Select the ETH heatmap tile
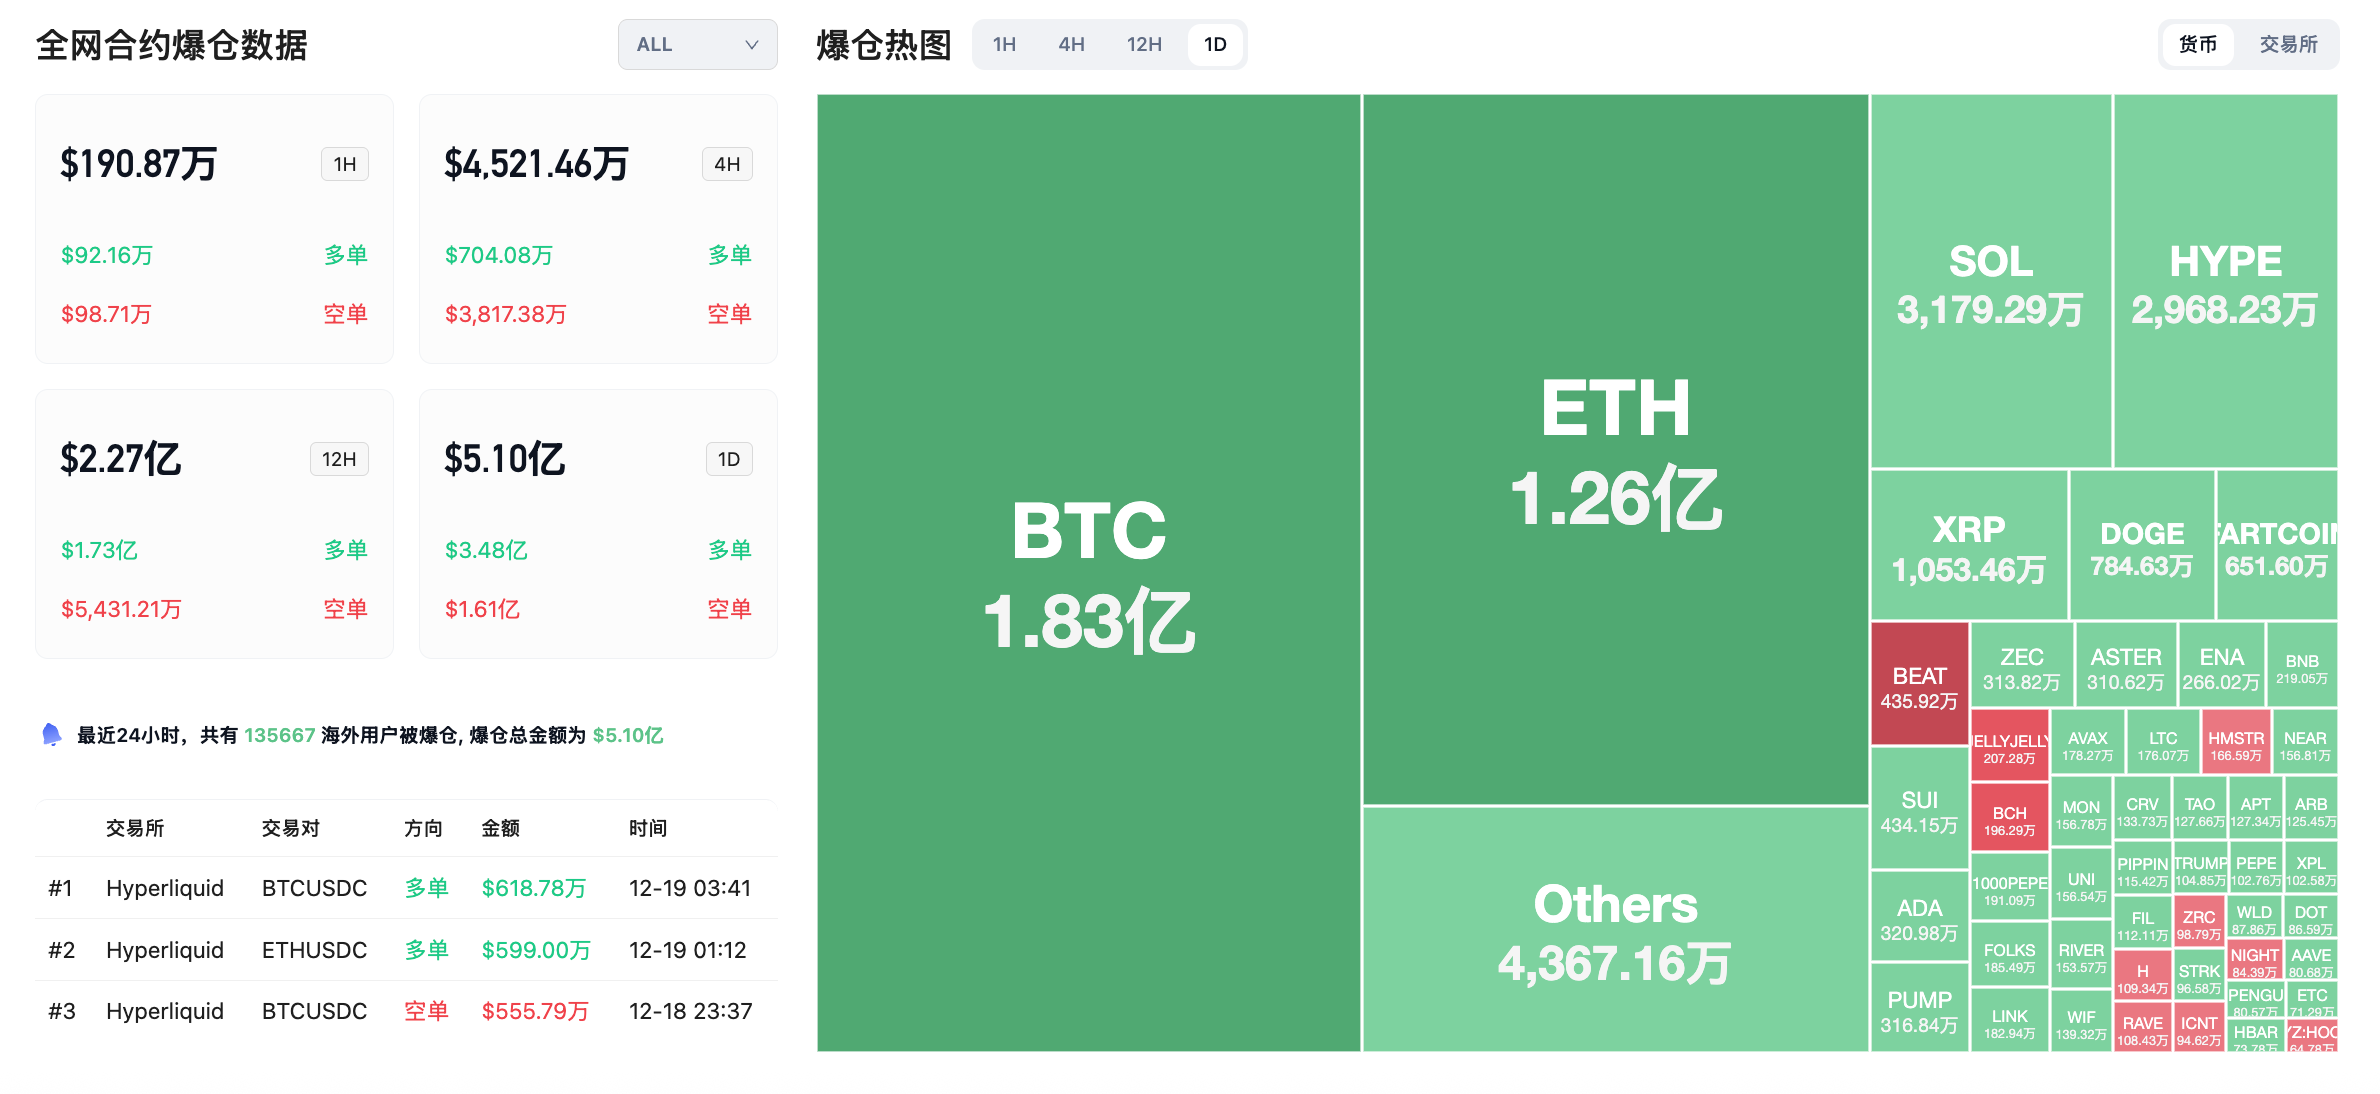The image size is (2380, 1094). click(x=1615, y=450)
